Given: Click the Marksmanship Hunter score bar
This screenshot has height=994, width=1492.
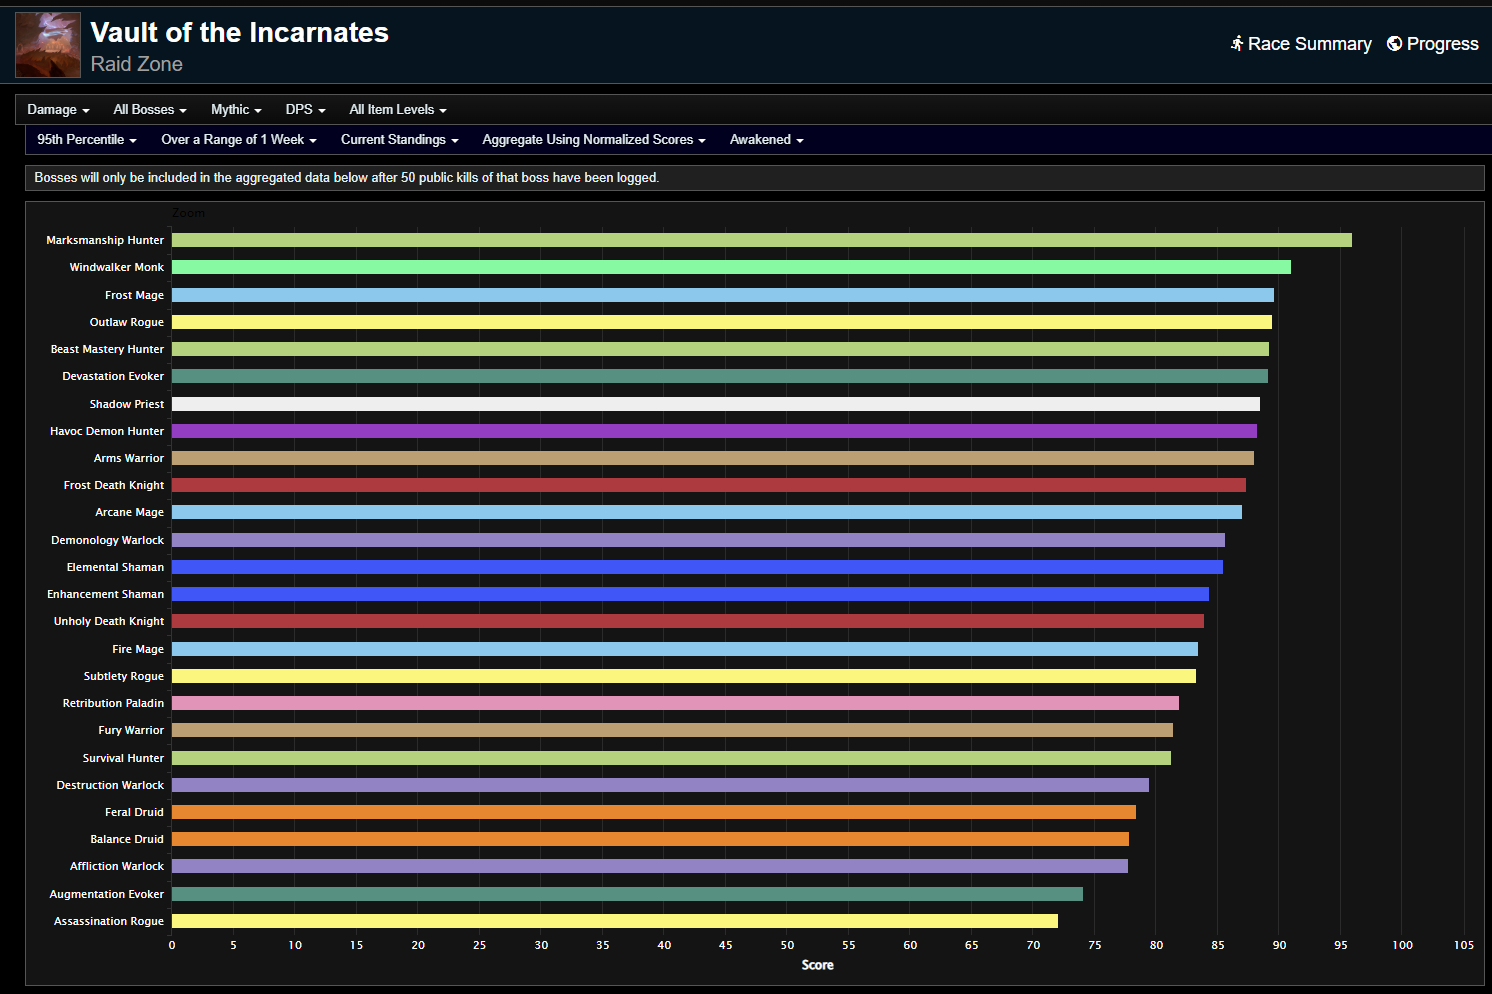Looking at the screenshot, I should coord(762,240).
